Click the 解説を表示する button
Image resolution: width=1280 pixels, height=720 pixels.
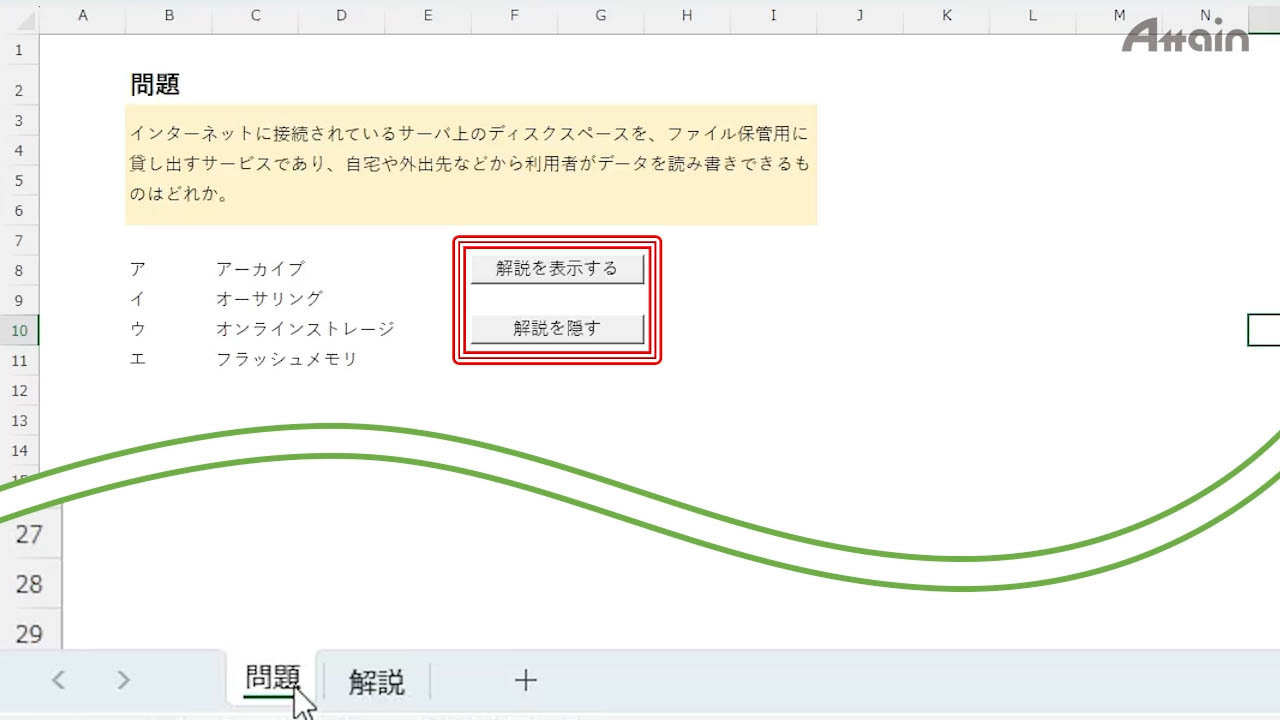coord(557,269)
